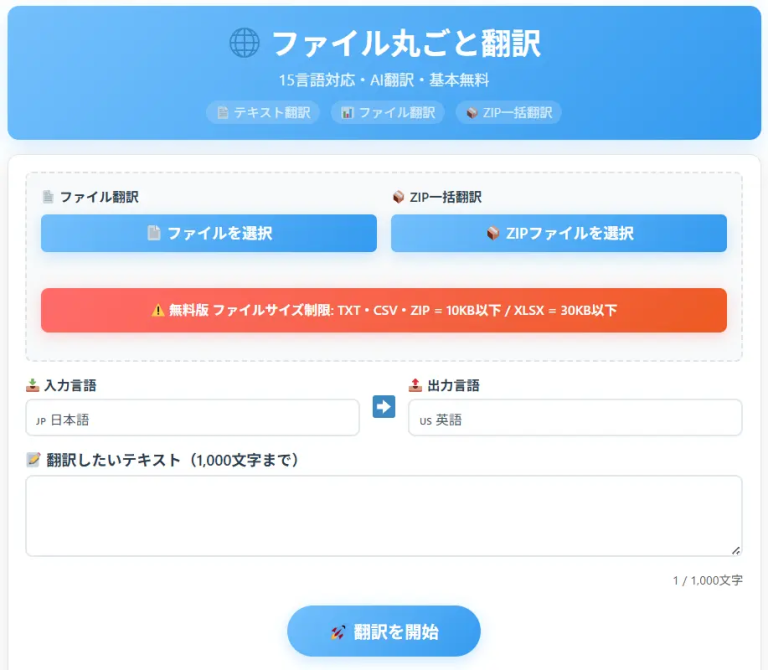Image resolution: width=768 pixels, height=670 pixels.
Task: Click the inbox icon beside 入力言語
Action: [x=33, y=385]
